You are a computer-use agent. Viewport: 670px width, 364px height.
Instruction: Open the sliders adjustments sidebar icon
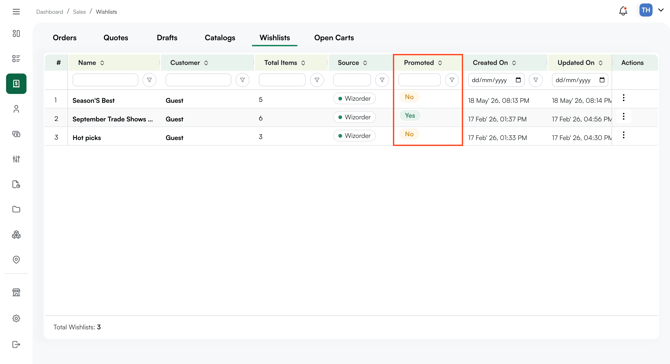coord(16,159)
